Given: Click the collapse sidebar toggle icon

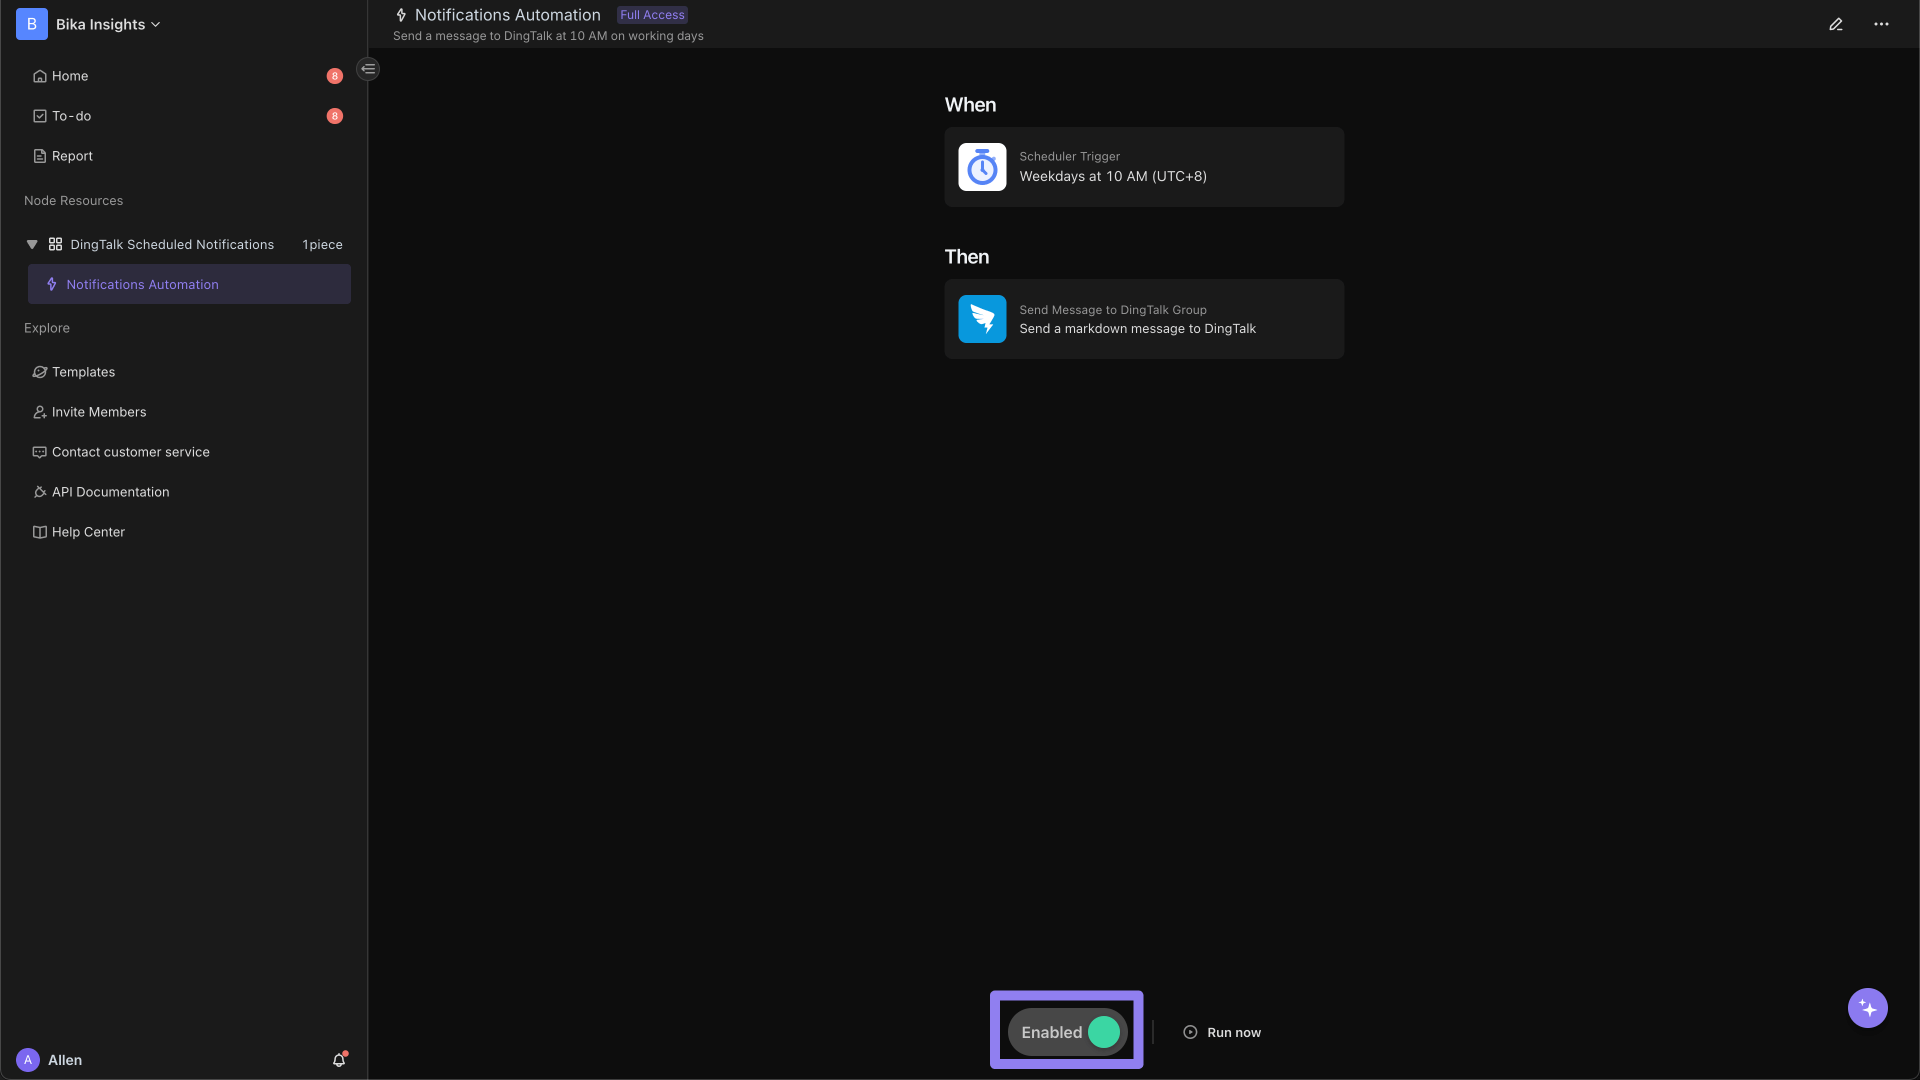Looking at the screenshot, I should coord(368,69).
